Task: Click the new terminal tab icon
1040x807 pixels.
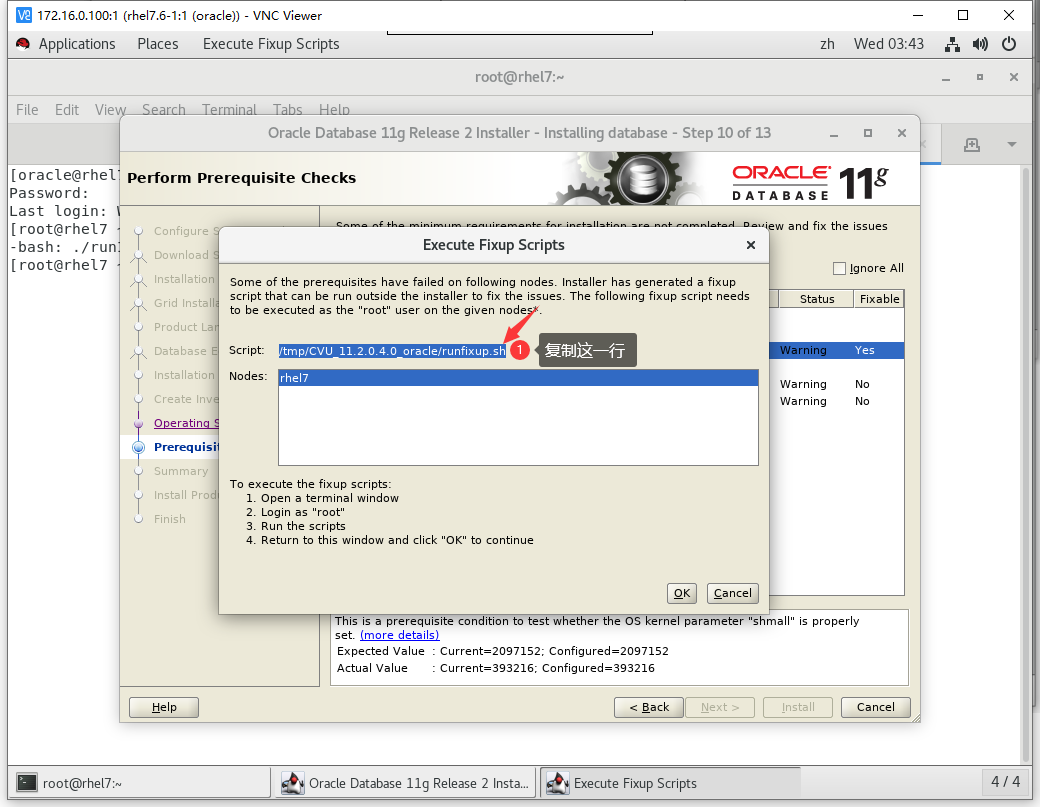Action: coord(972,145)
